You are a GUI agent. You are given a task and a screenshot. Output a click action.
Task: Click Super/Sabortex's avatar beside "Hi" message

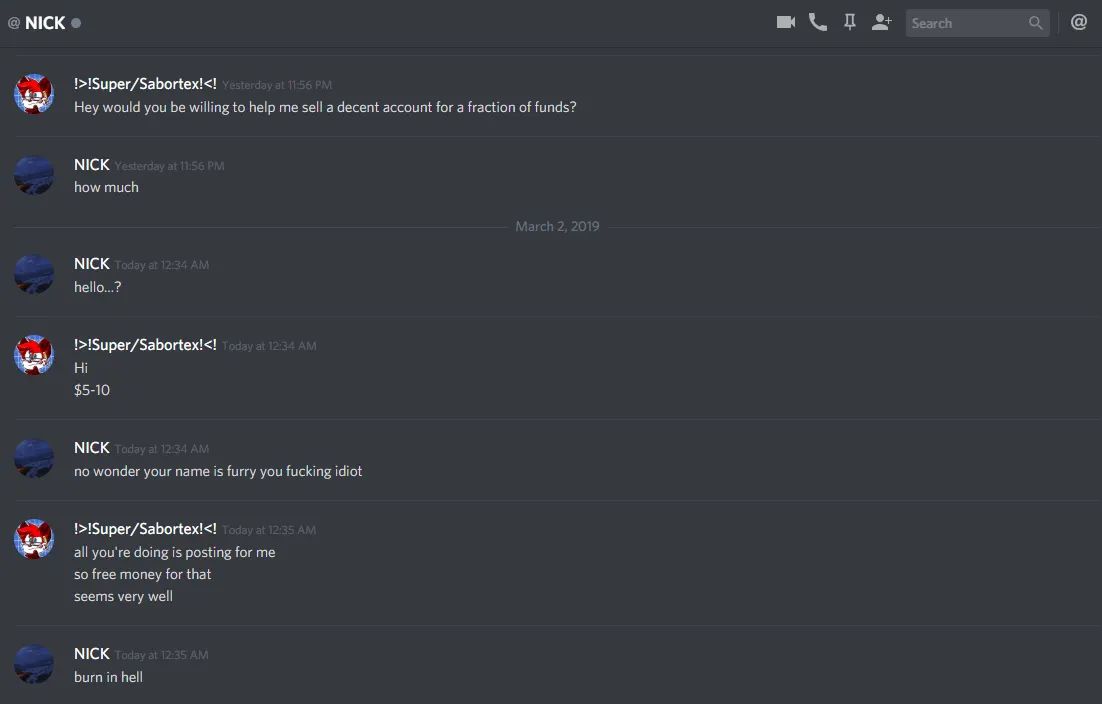[x=34, y=355]
